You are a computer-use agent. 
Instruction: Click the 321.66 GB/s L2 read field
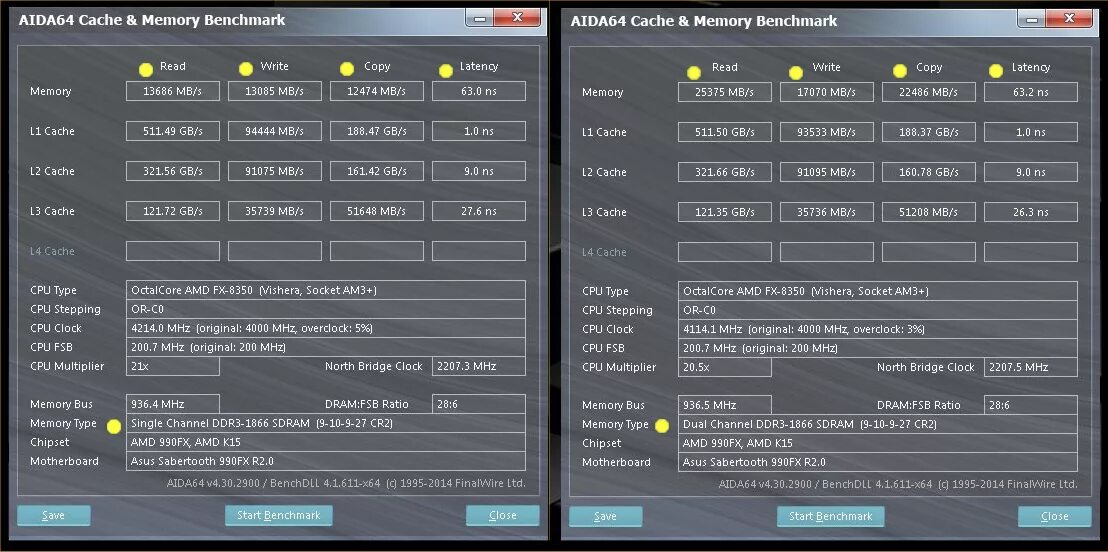[x=724, y=172]
